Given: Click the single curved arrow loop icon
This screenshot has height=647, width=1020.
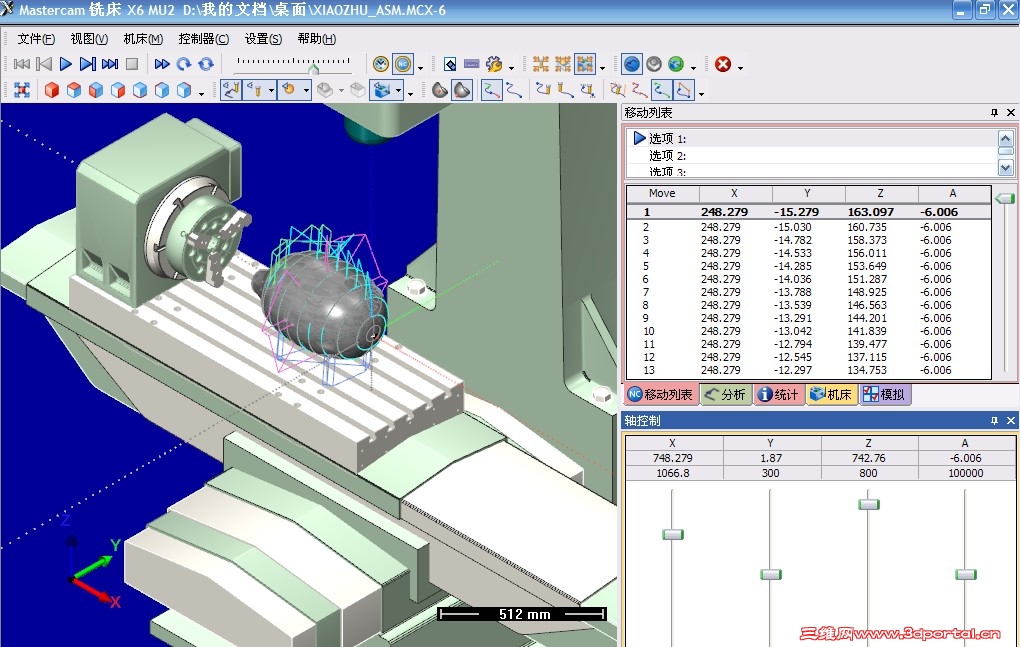Looking at the screenshot, I should [184, 64].
